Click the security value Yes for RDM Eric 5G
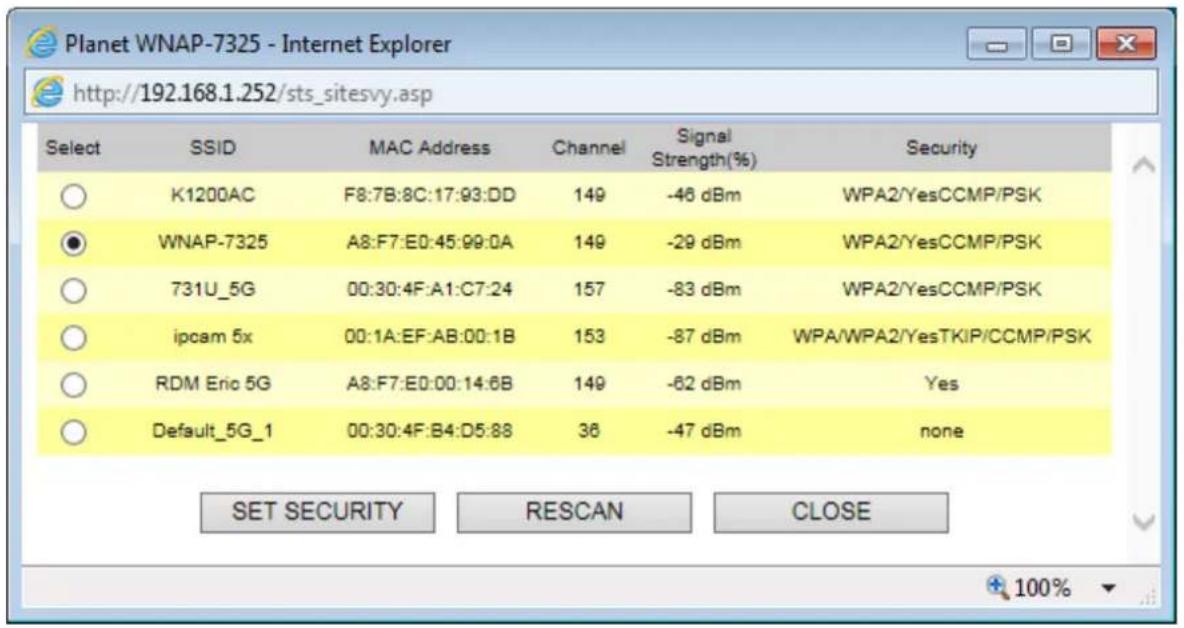This screenshot has height=628, width=1184. point(941,383)
